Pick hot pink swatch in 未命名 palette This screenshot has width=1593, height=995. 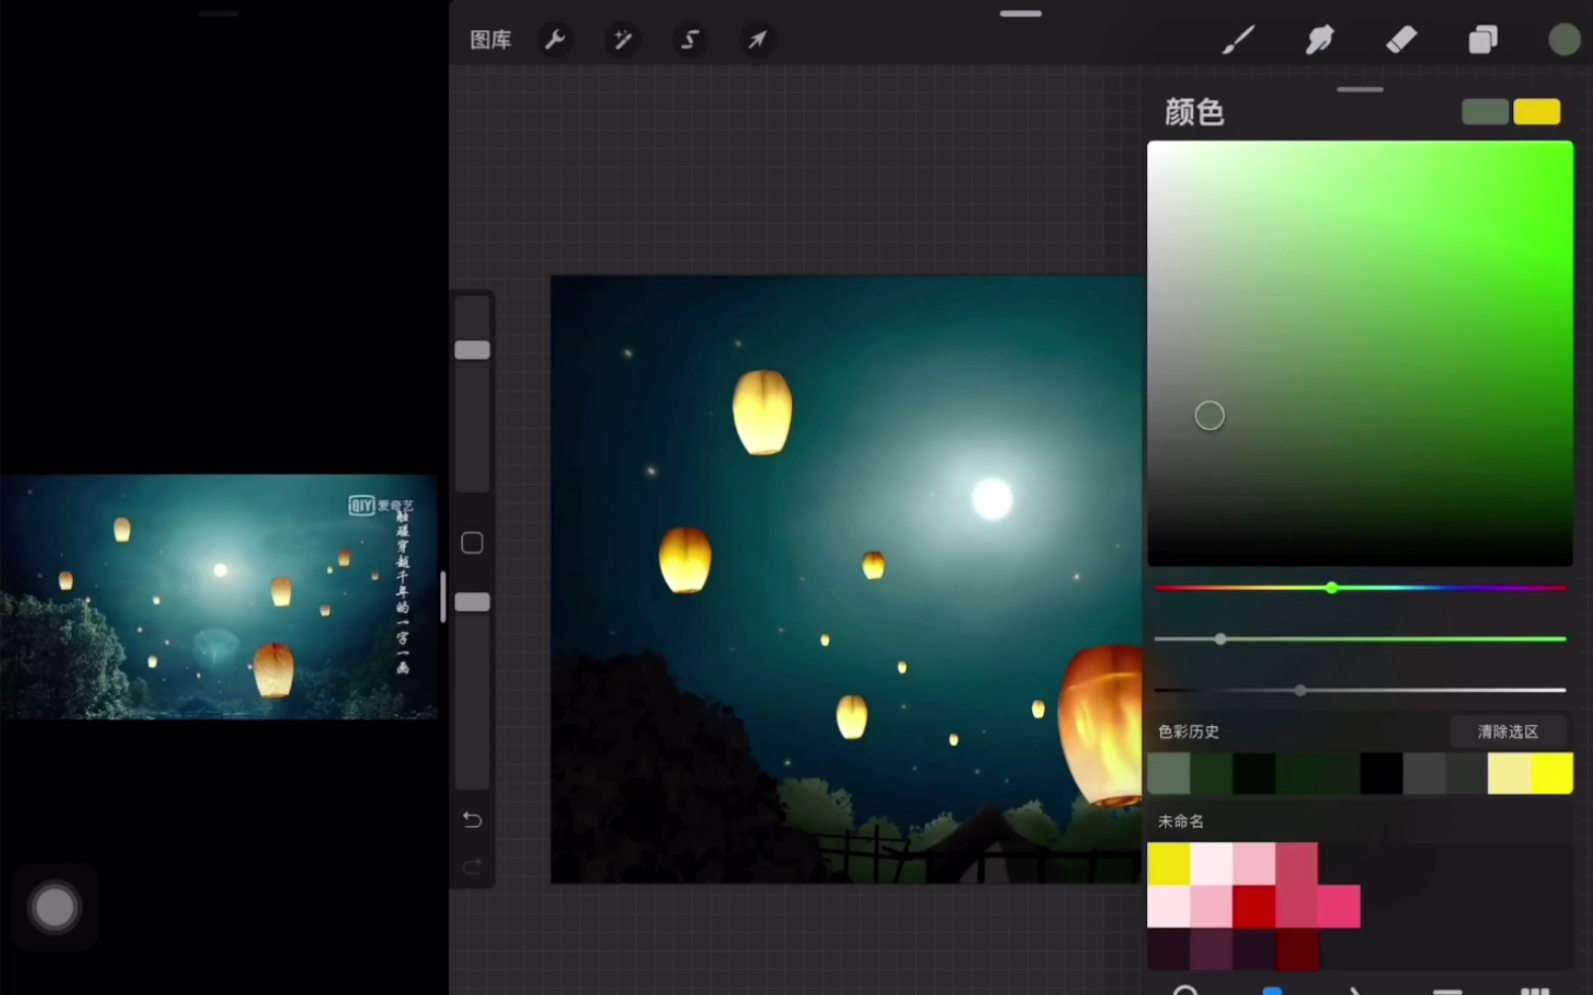coord(1338,907)
